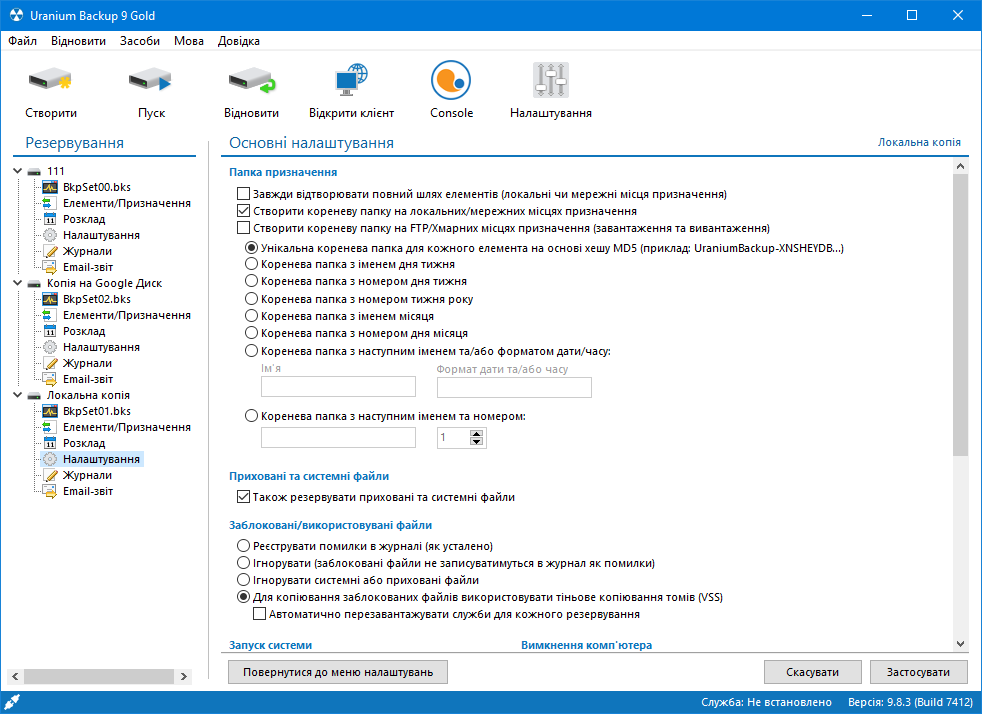Click the Застосувати button
Screen dimensions: 982x714
[918, 672]
